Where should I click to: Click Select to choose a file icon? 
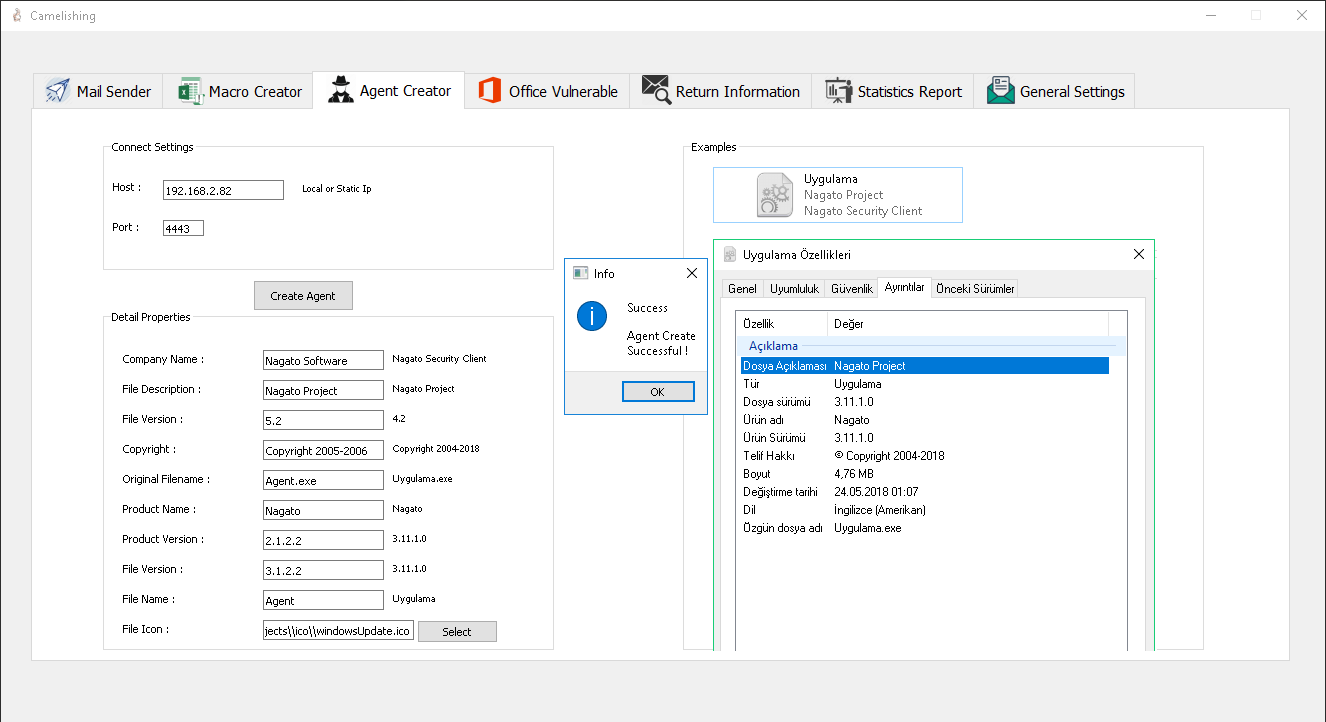[x=457, y=632]
